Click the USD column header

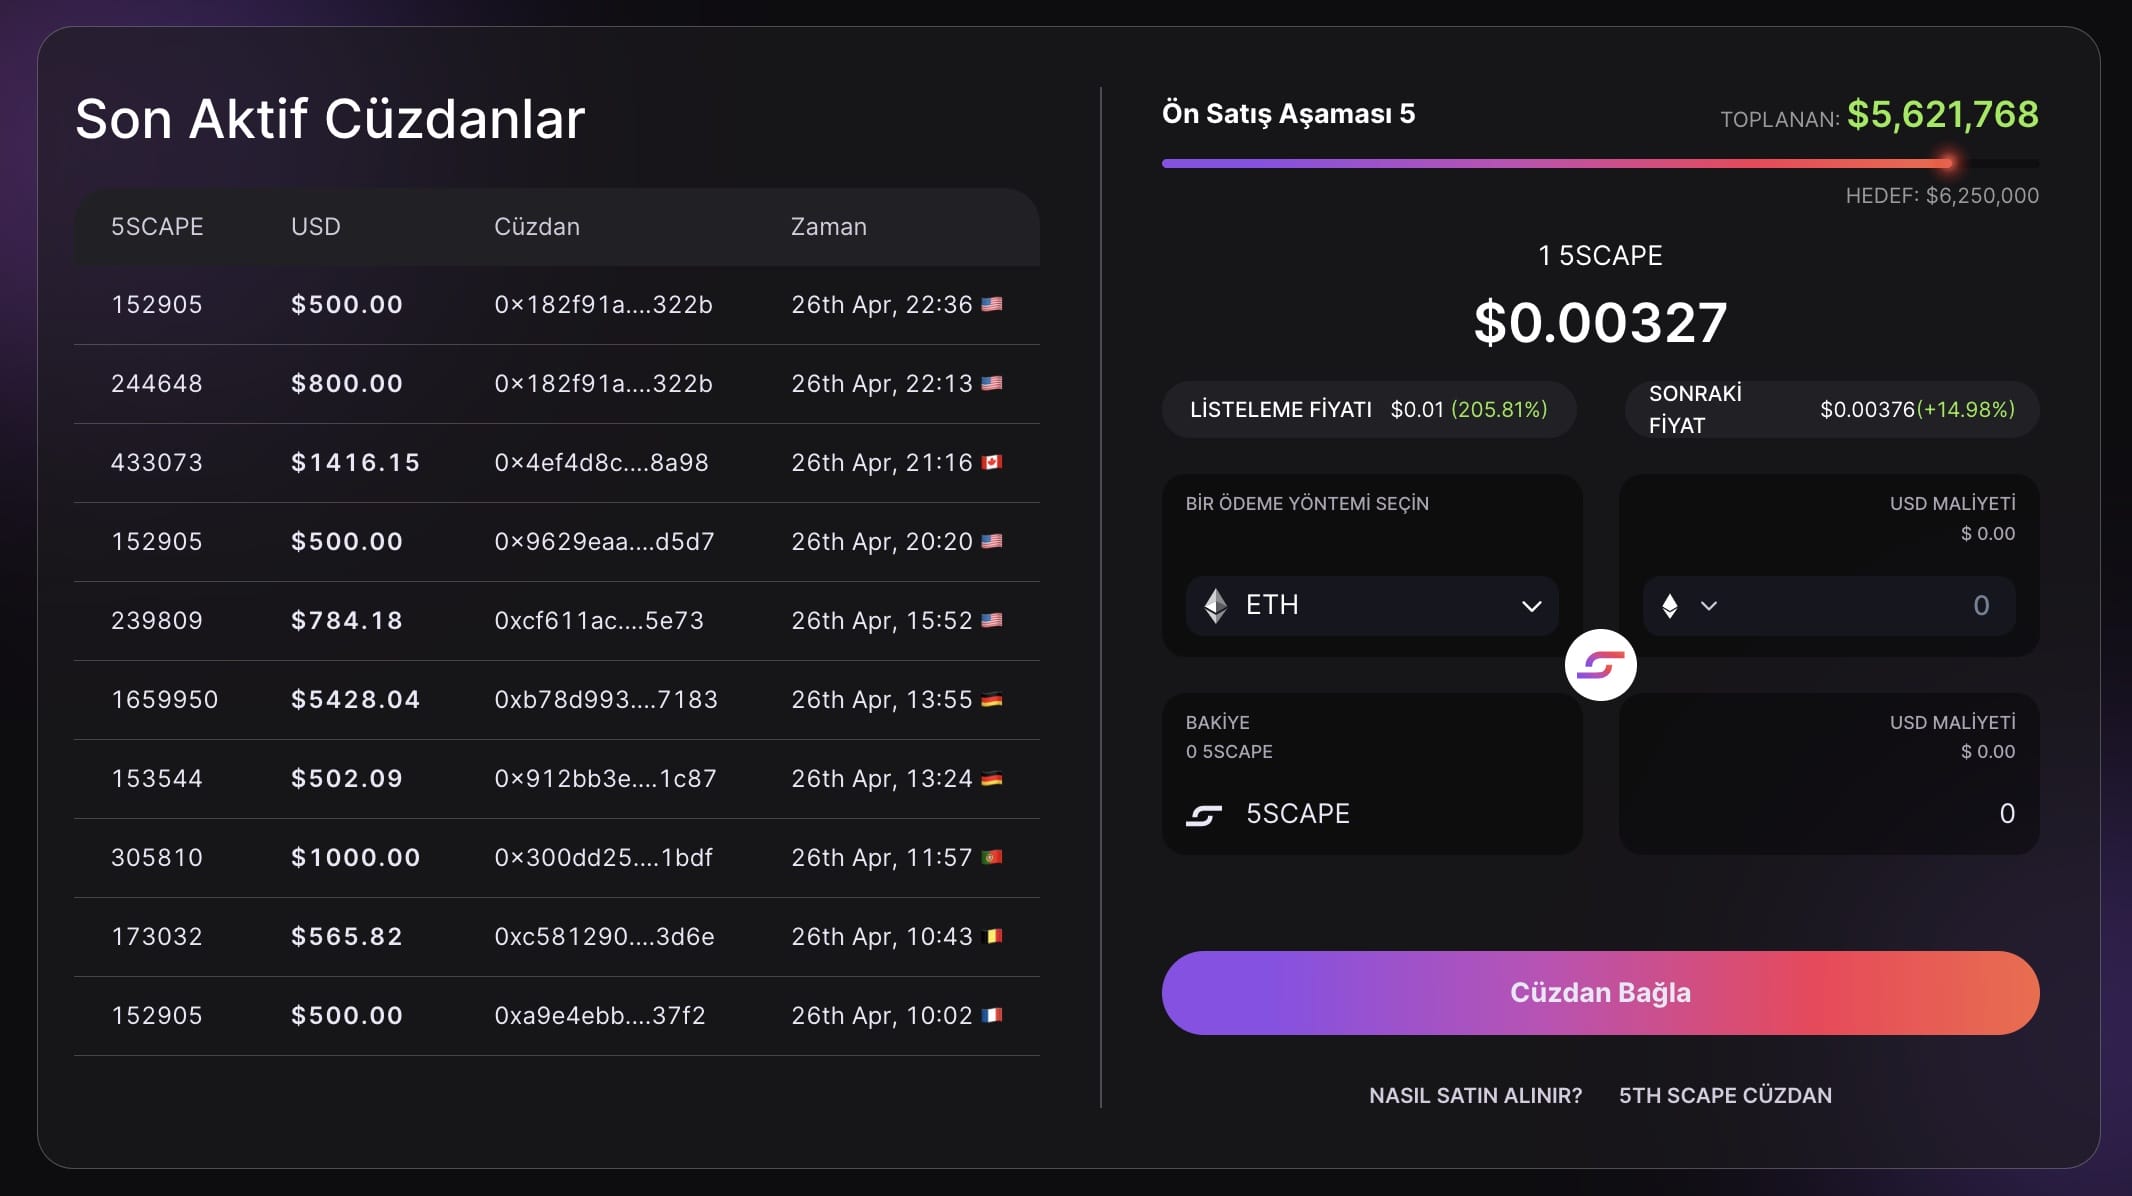coord(315,227)
